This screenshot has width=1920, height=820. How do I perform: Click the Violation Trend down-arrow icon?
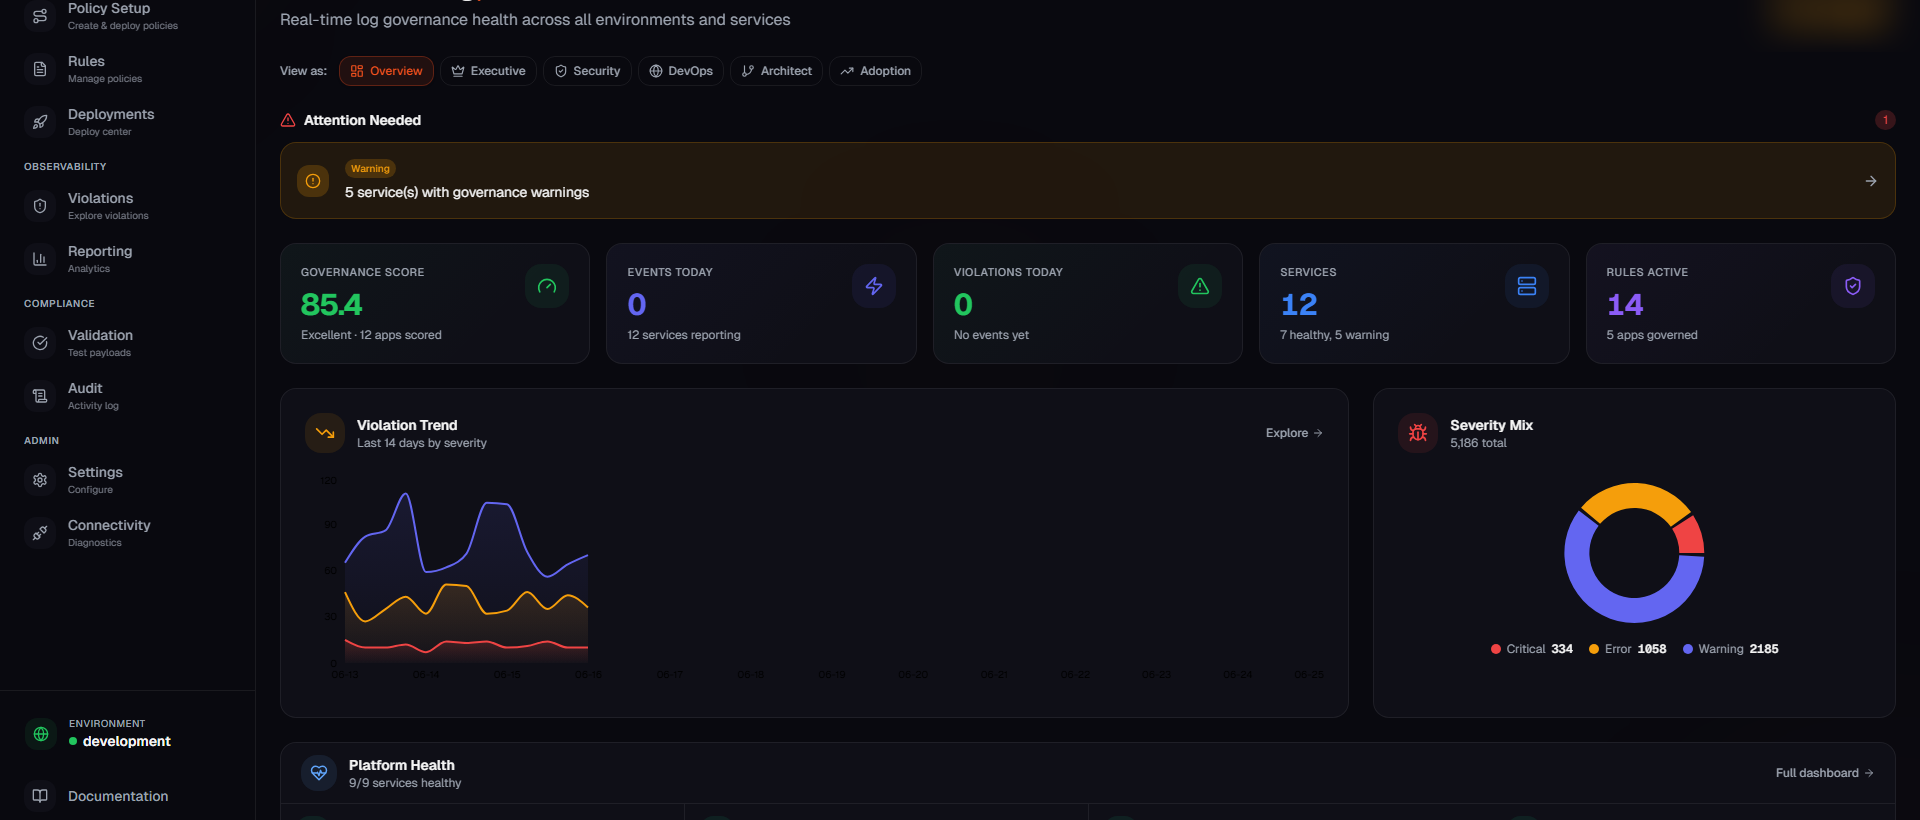point(325,433)
